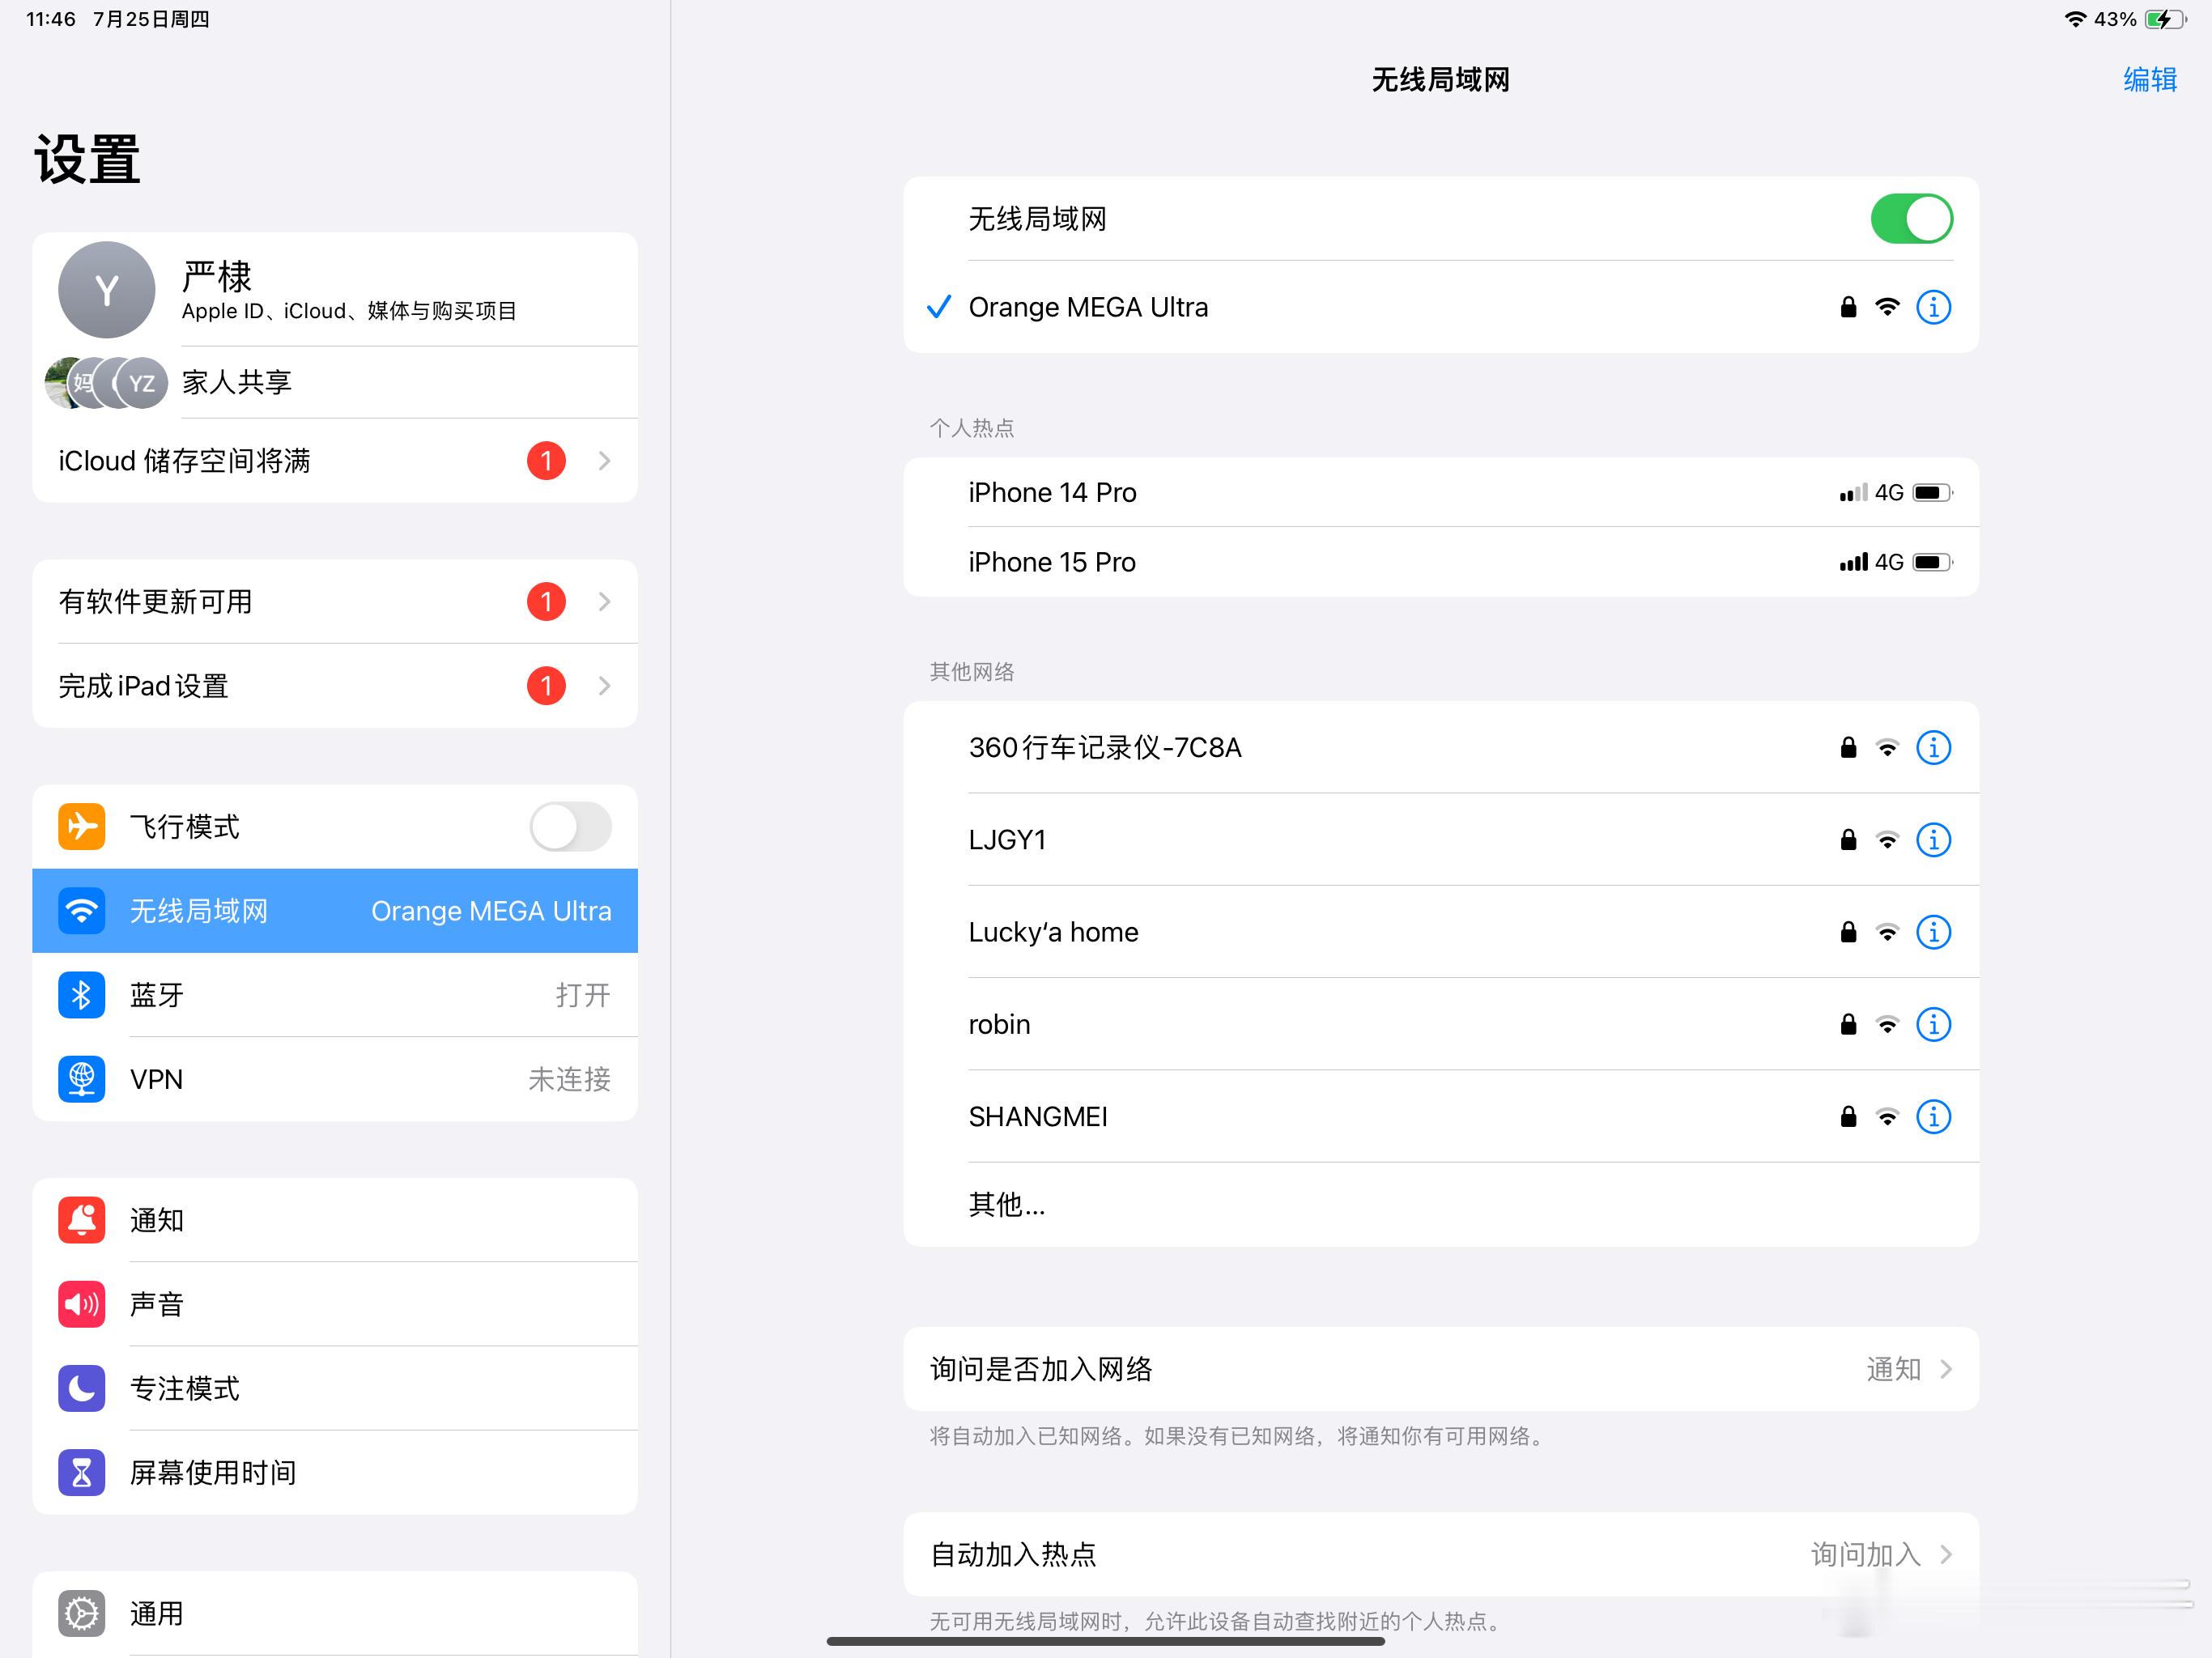Join the LJGY1 network
Screen dimensions: 2212x1658
[x=1440, y=839]
